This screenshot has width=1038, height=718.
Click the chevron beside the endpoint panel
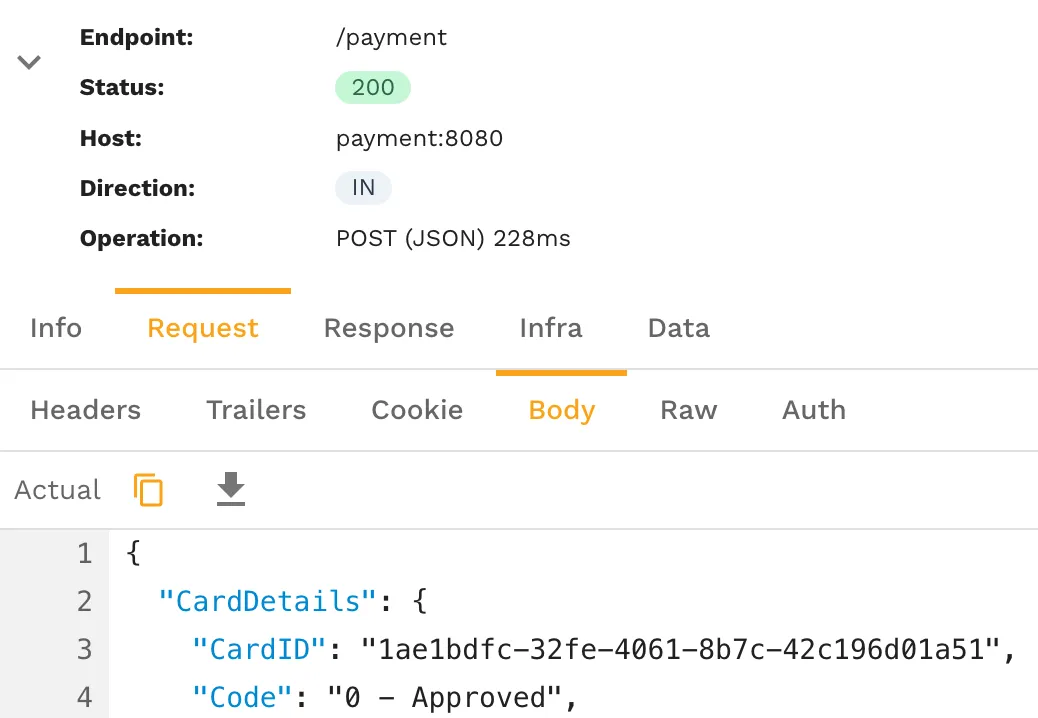28,62
